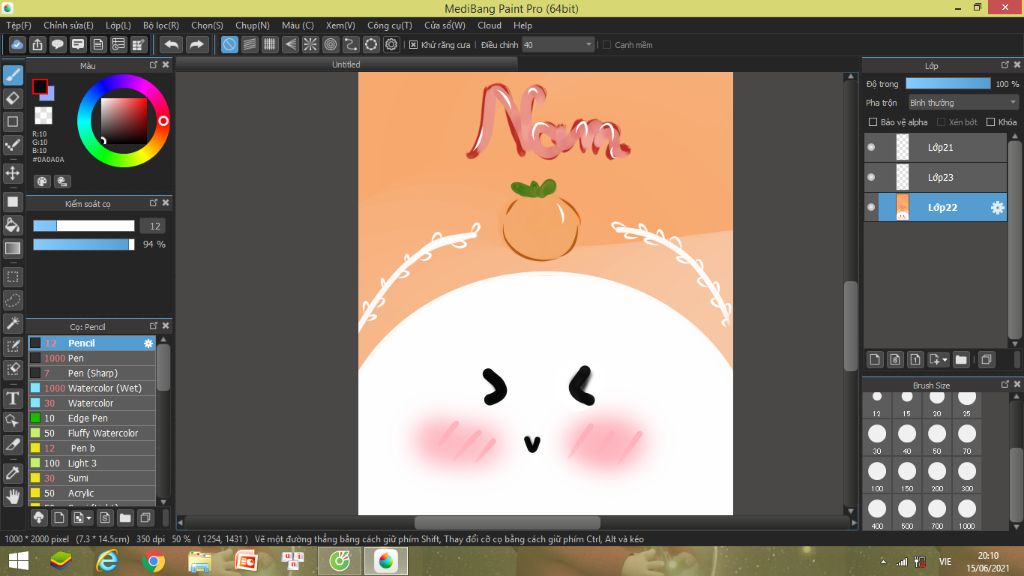The height and width of the screenshot is (576, 1024).
Task: Open the Công cụ(T) menu
Action: pos(389,25)
